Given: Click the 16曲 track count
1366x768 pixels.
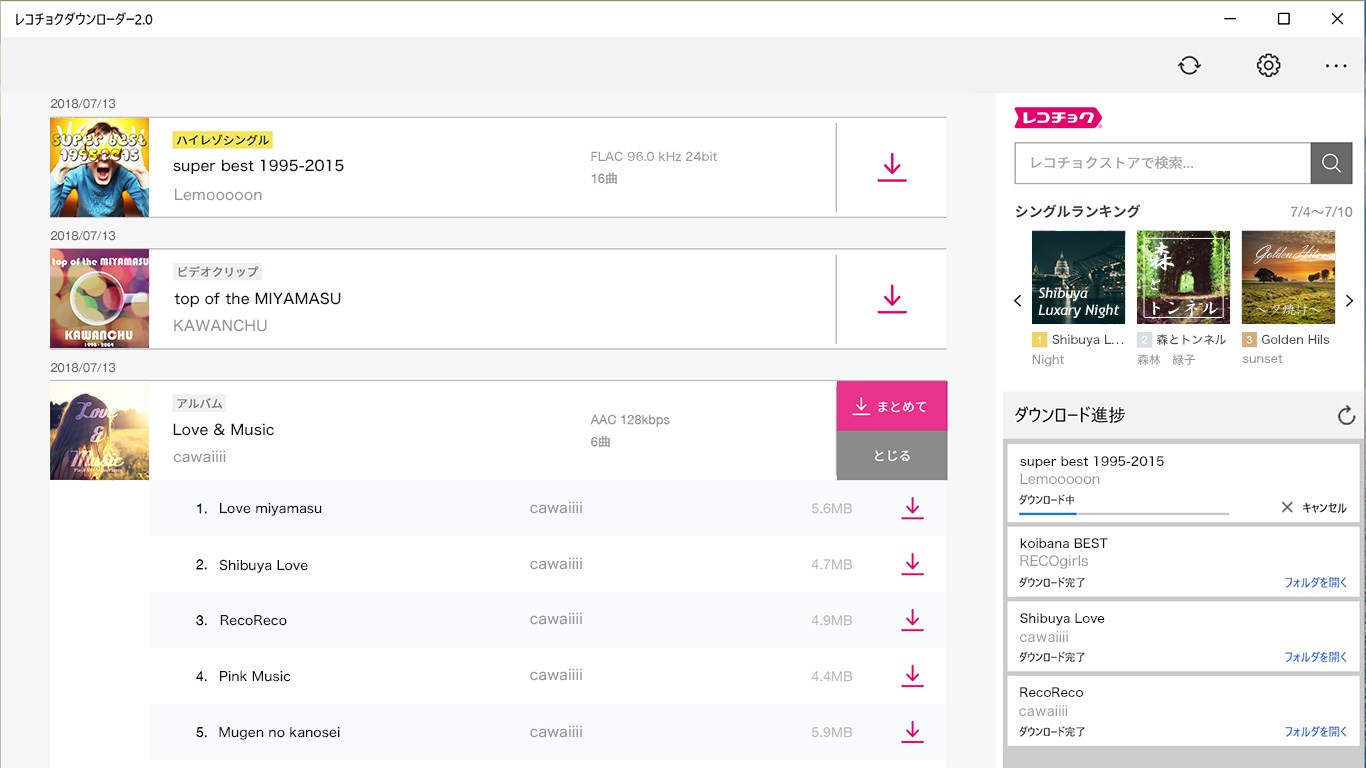Looking at the screenshot, I should 604,179.
